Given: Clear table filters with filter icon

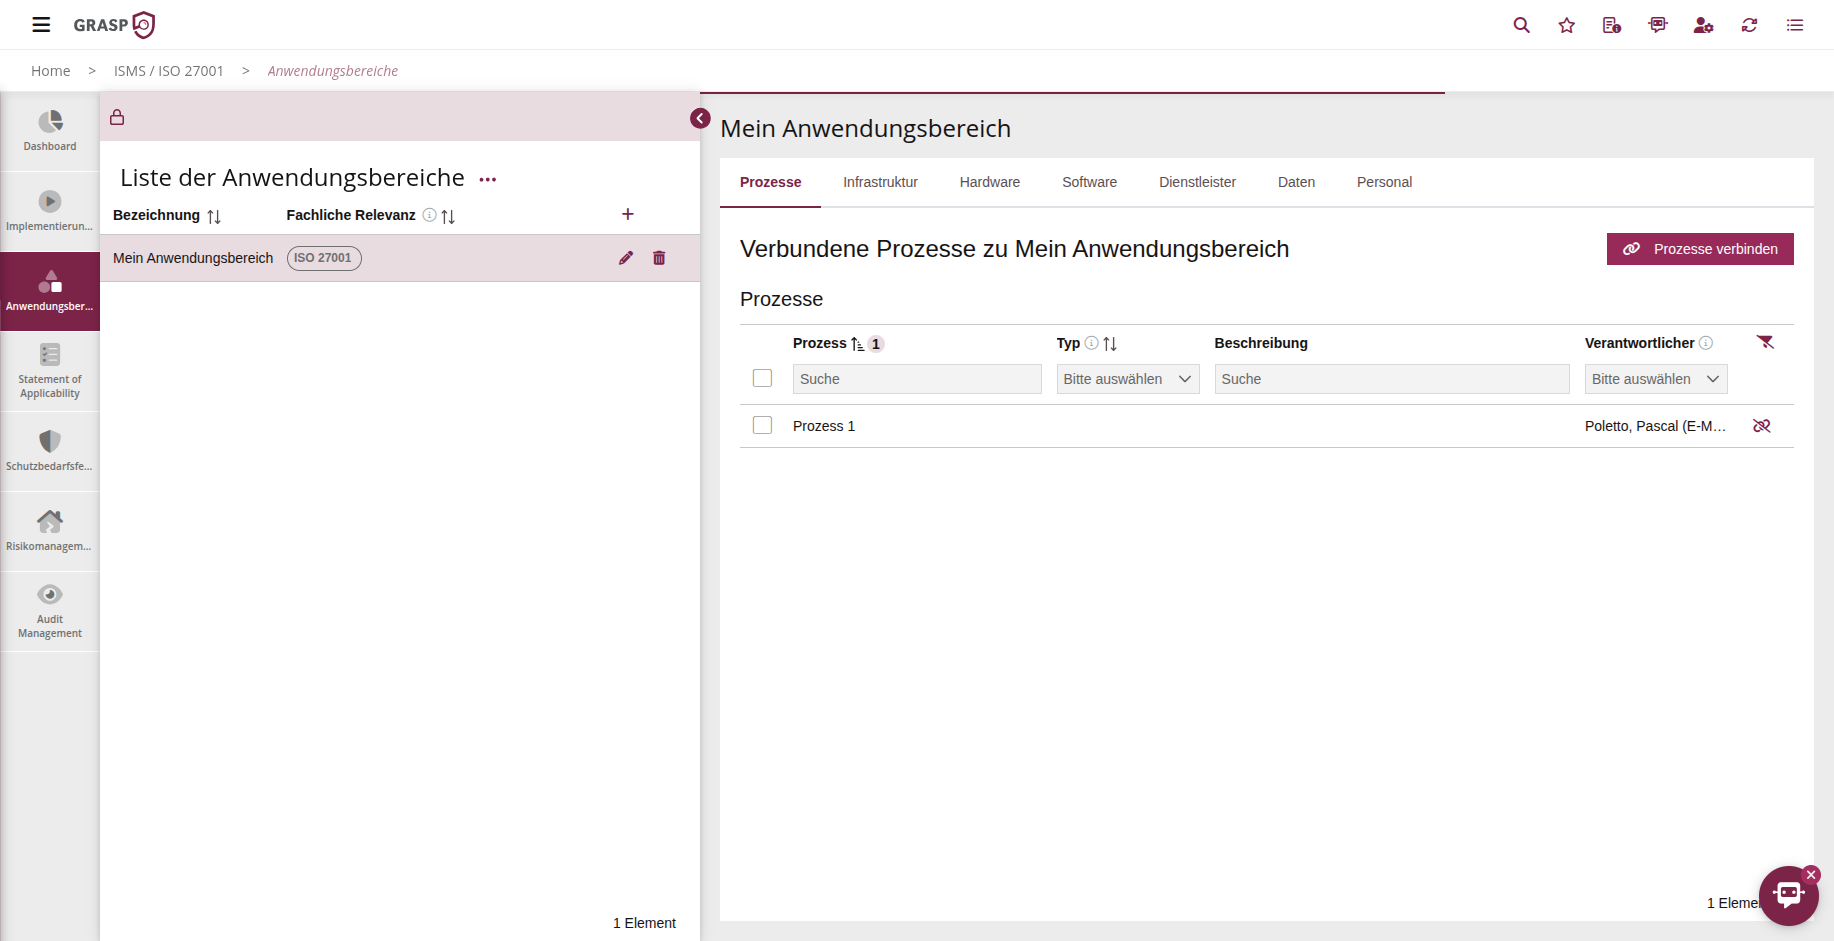Looking at the screenshot, I should point(1765,343).
